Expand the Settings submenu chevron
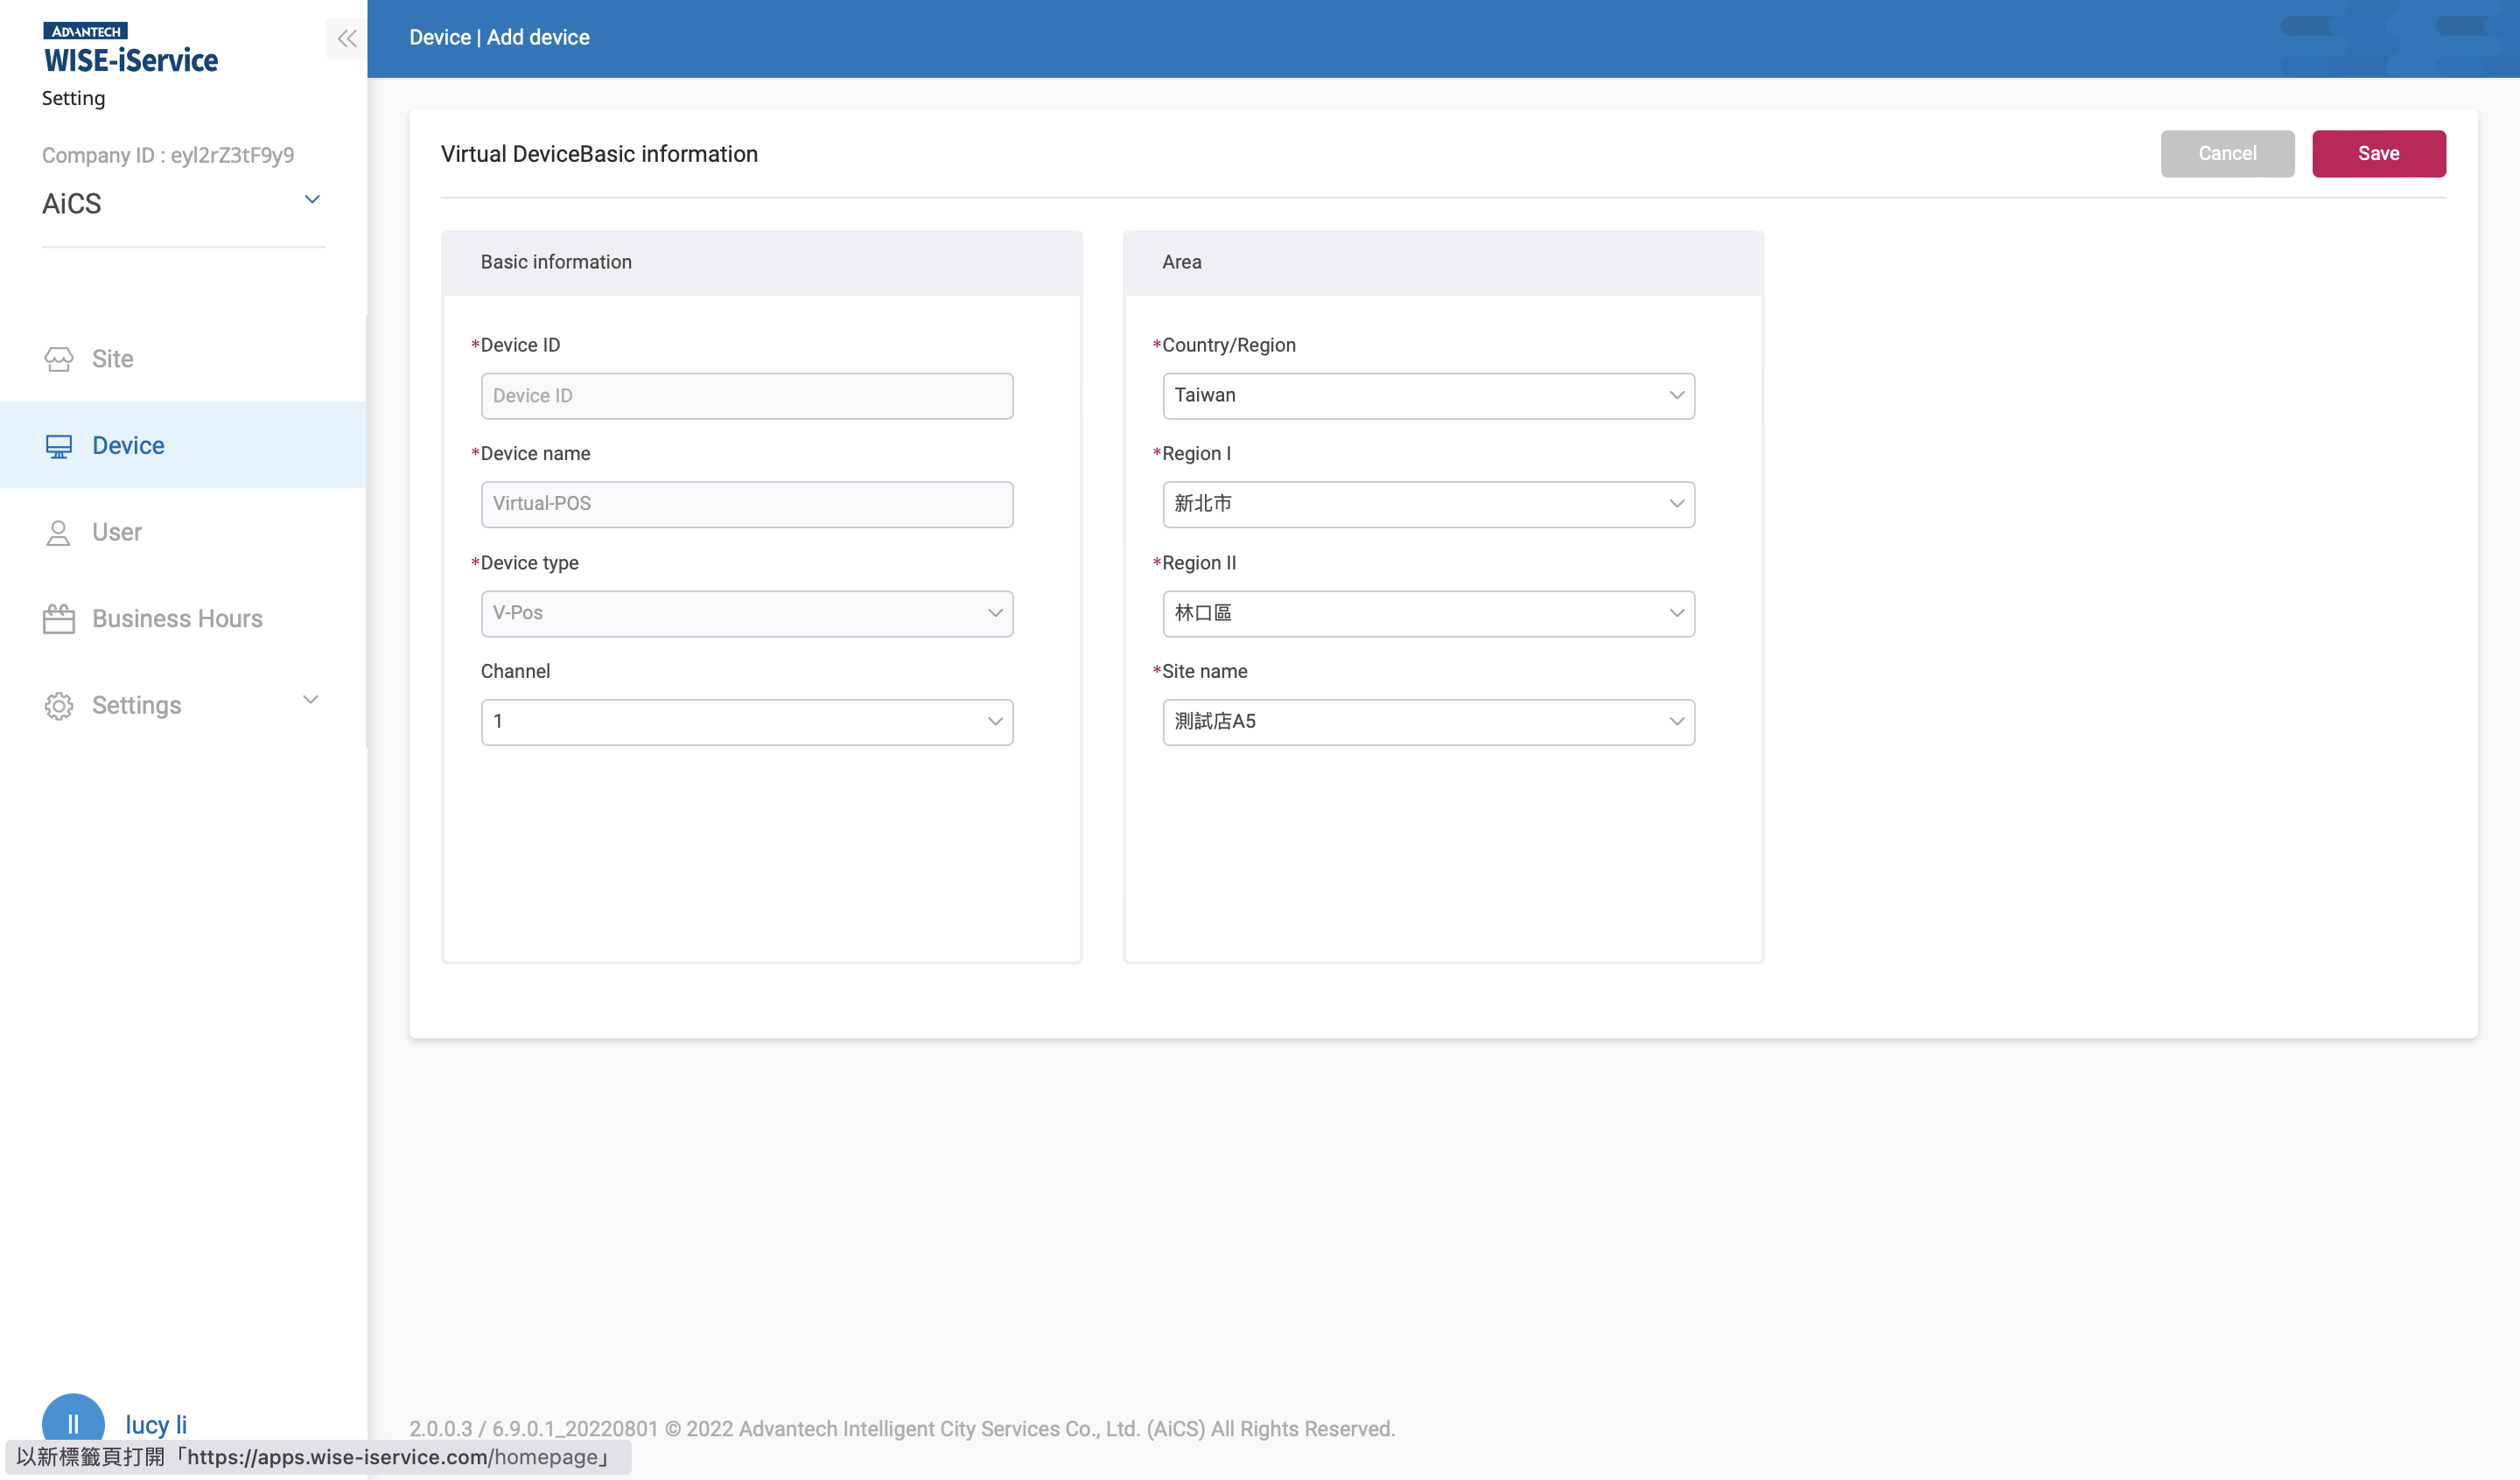This screenshot has width=2520, height=1480. point(310,699)
